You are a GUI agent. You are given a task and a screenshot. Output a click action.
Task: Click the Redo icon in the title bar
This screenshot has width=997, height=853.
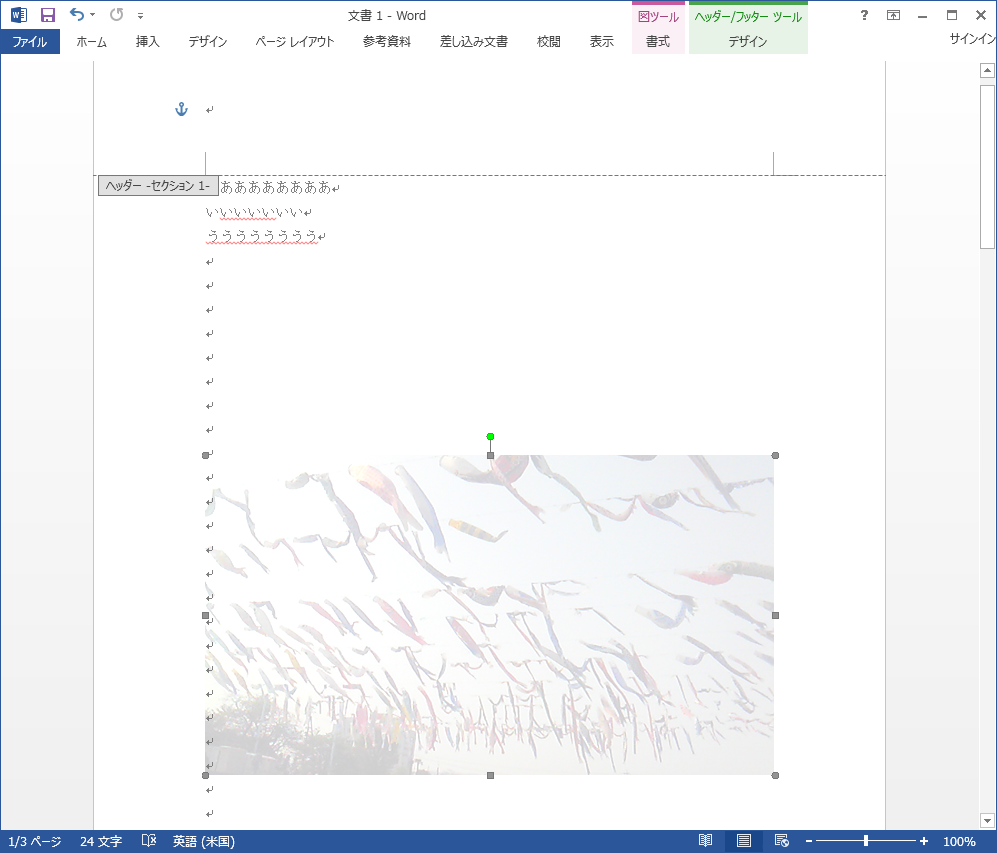117,15
